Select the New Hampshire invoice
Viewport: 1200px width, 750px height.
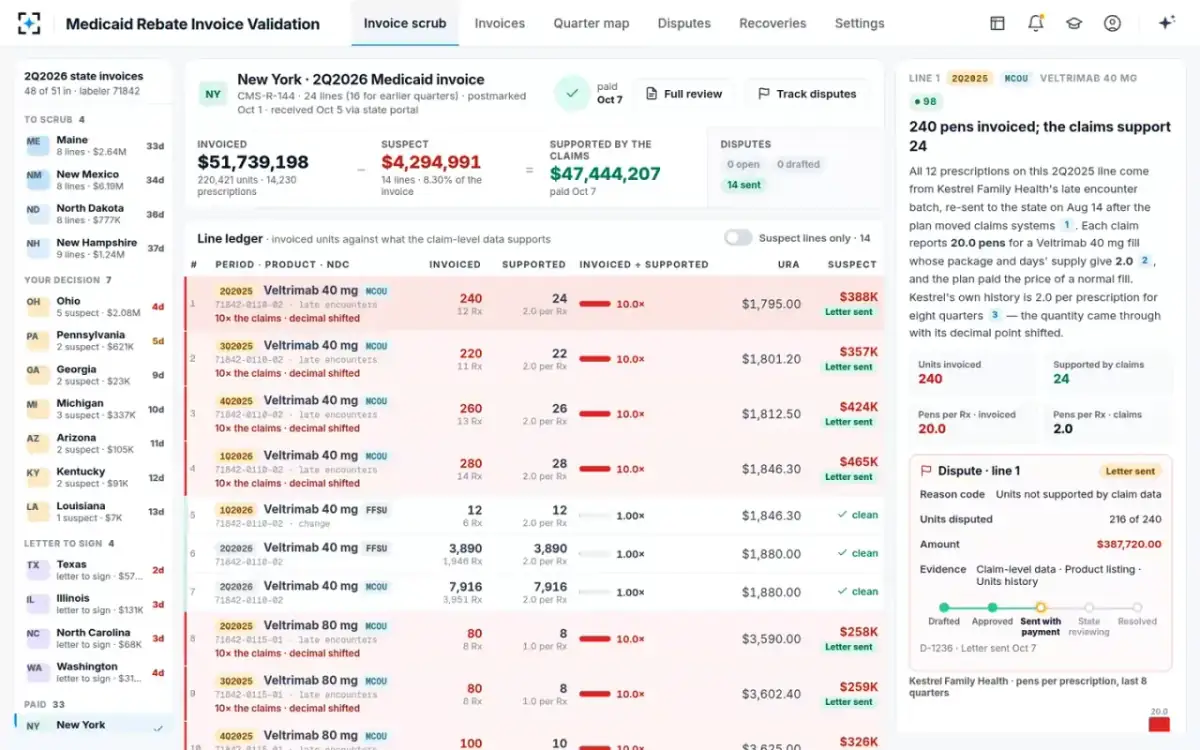[x=94, y=248]
